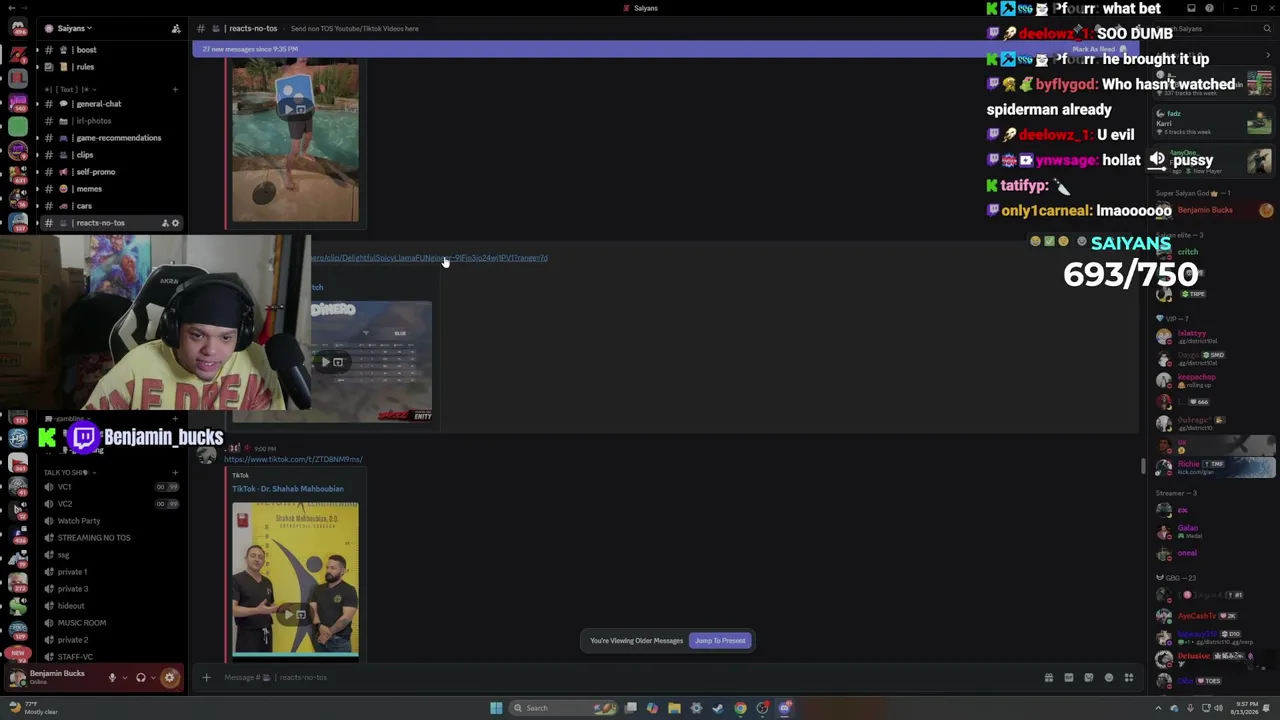The width and height of the screenshot is (1280, 720).
Task: Click Windows Start button on taskbar
Action: tap(496, 708)
